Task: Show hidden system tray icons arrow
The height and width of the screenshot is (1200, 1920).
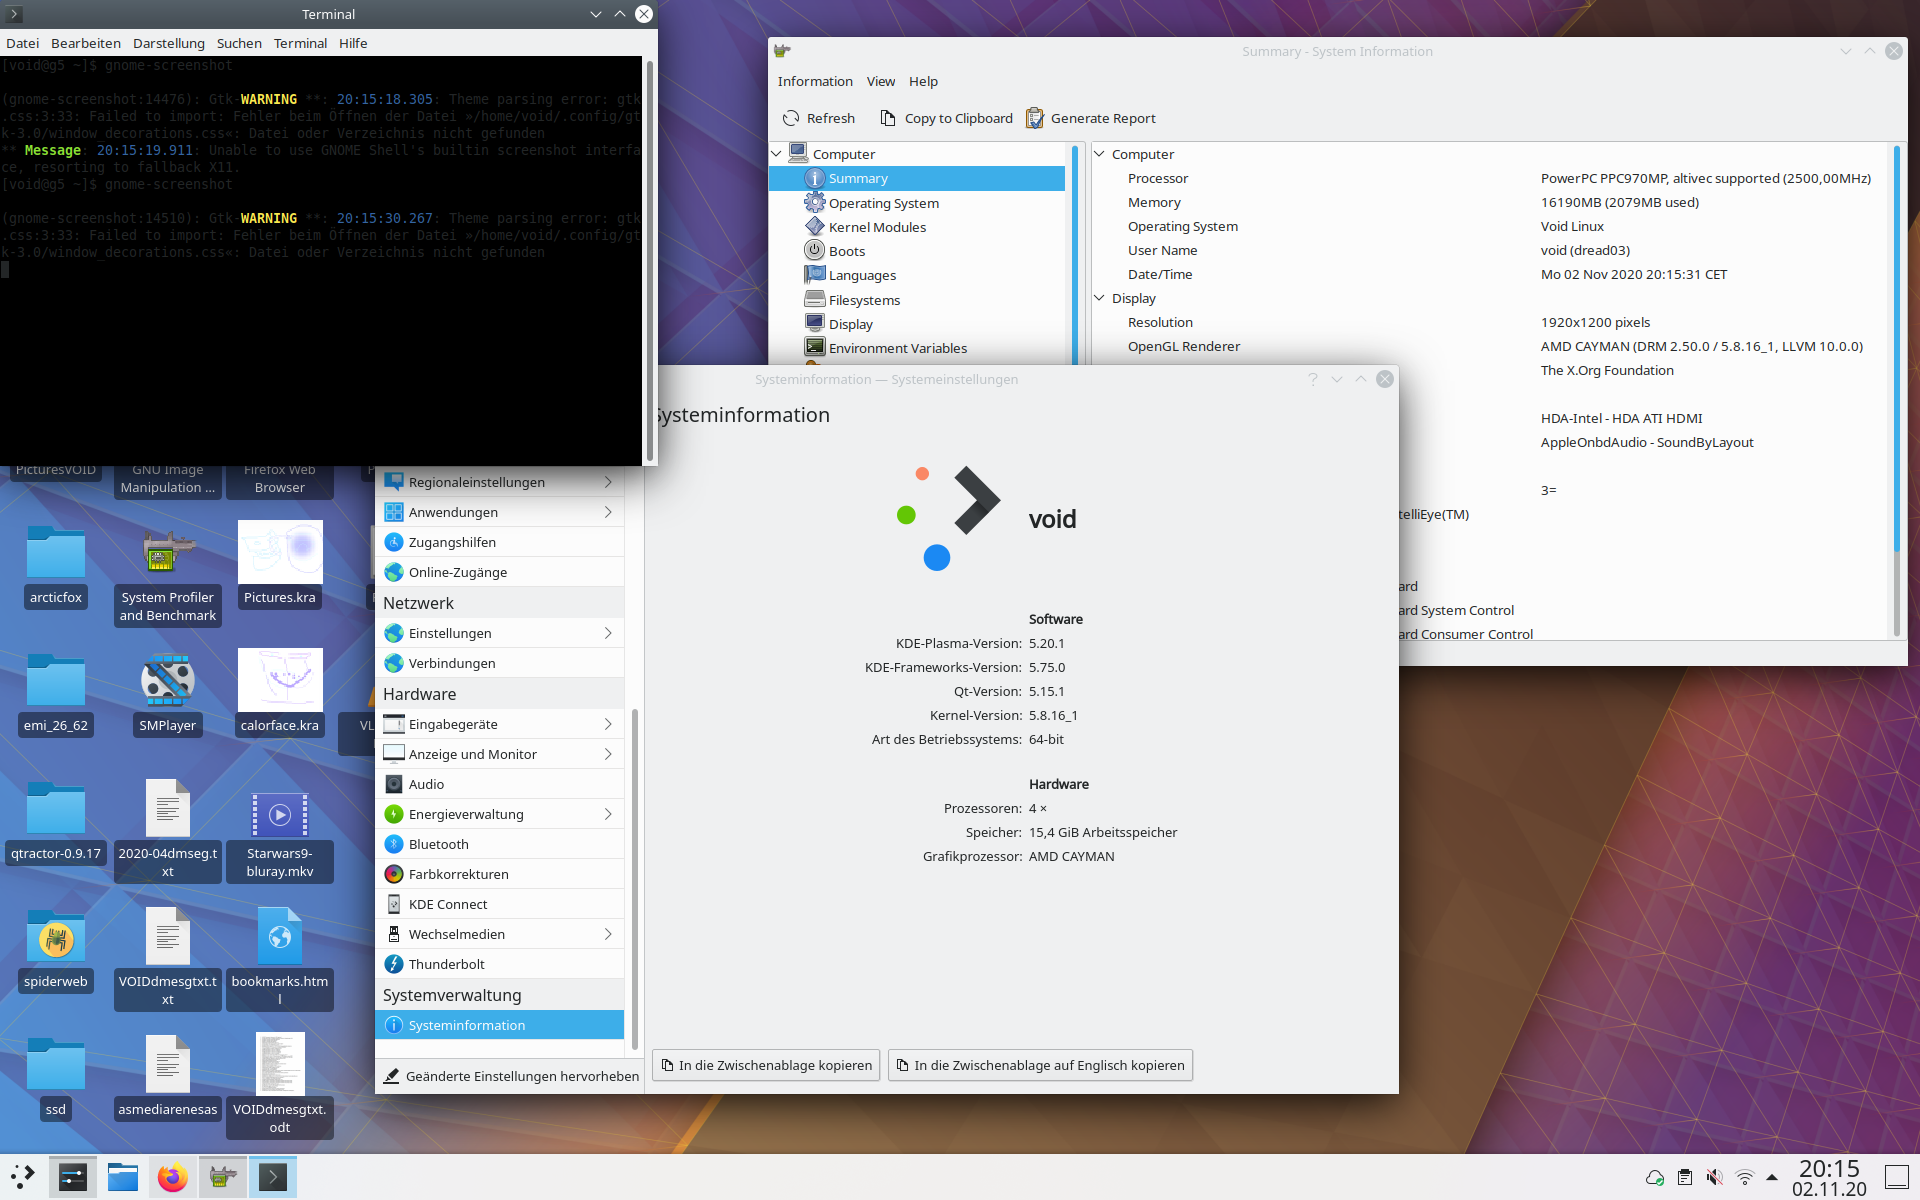Action: pos(1772,1177)
